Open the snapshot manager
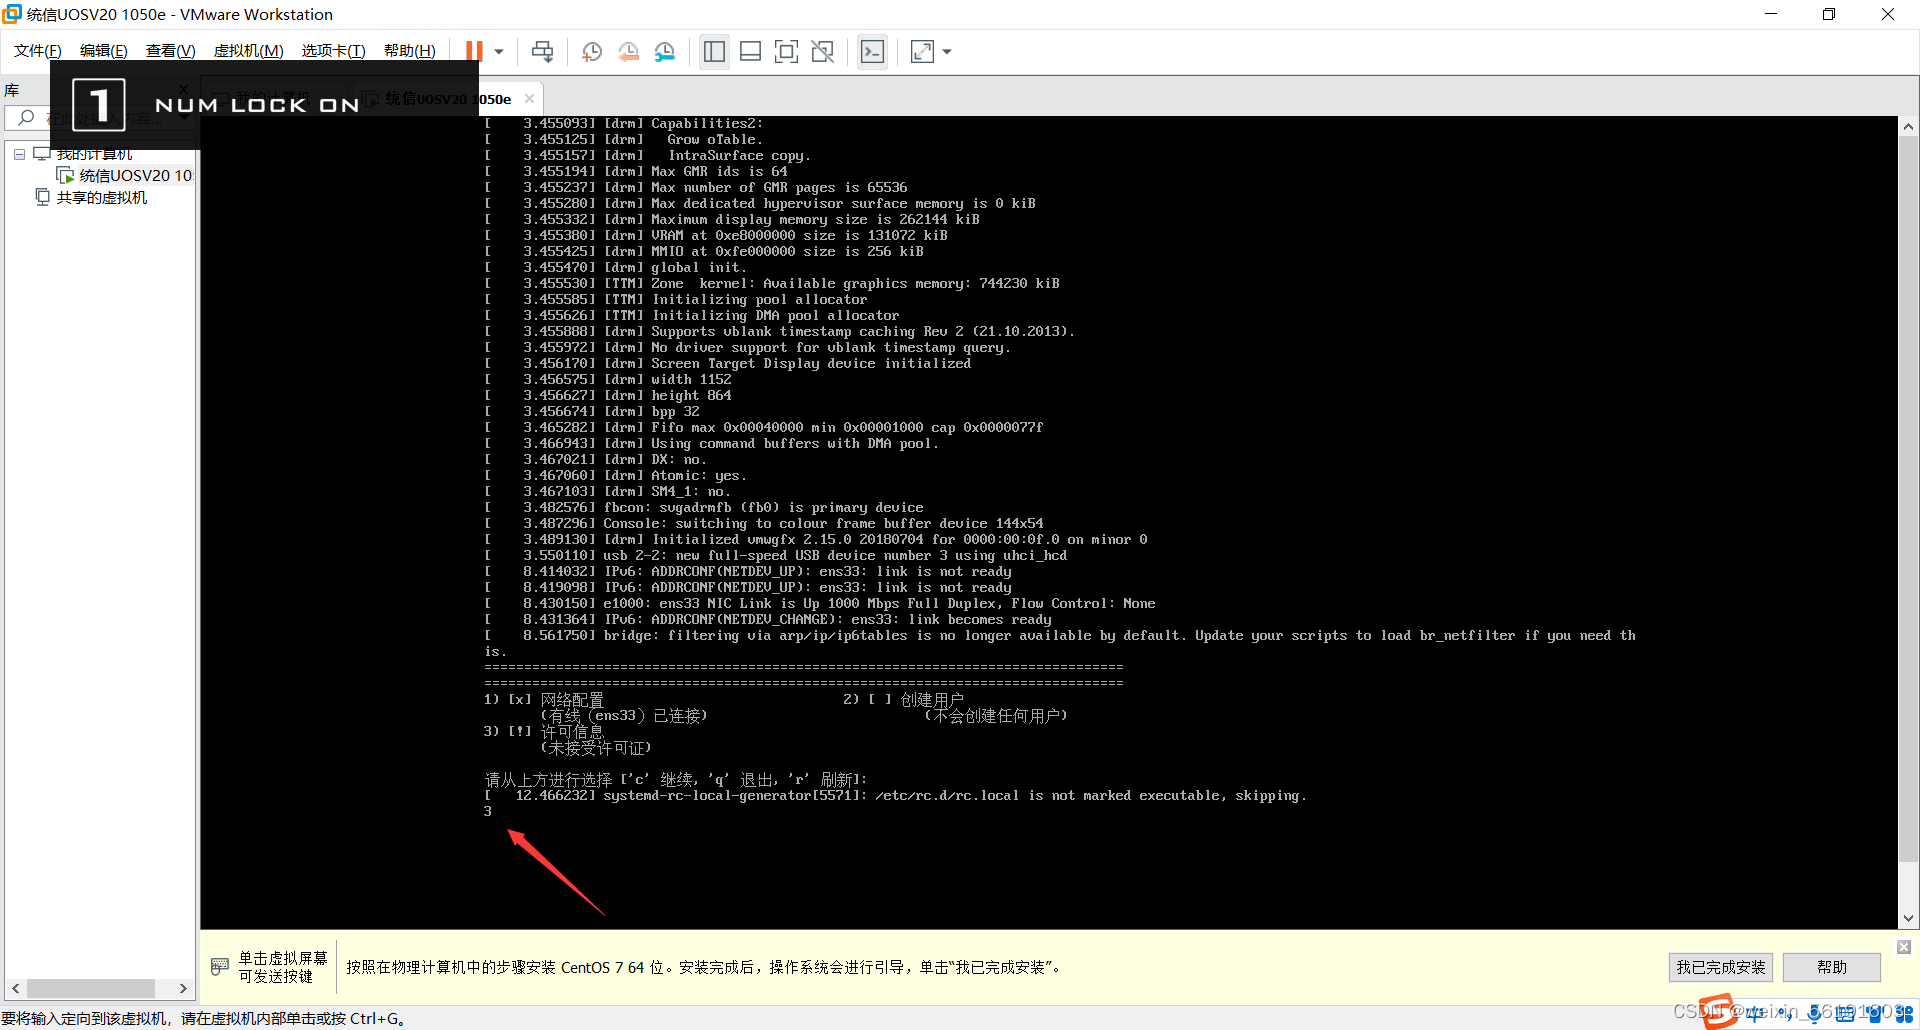Screen dimensions: 1920x1030 pos(665,52)
